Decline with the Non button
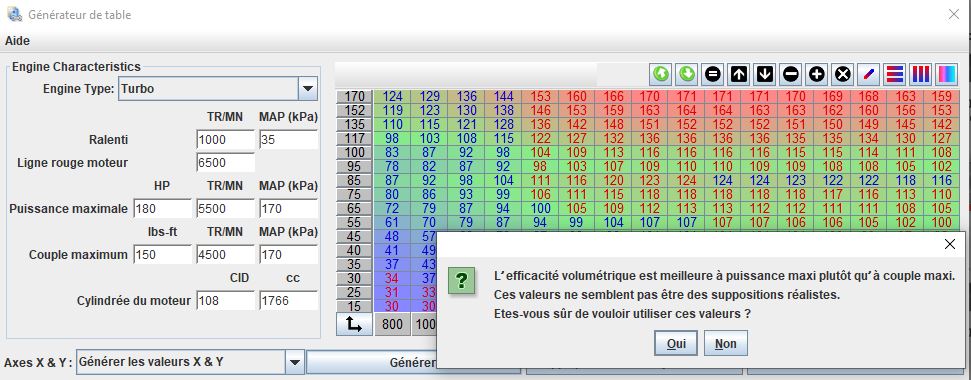 click(x=726, y=343)
